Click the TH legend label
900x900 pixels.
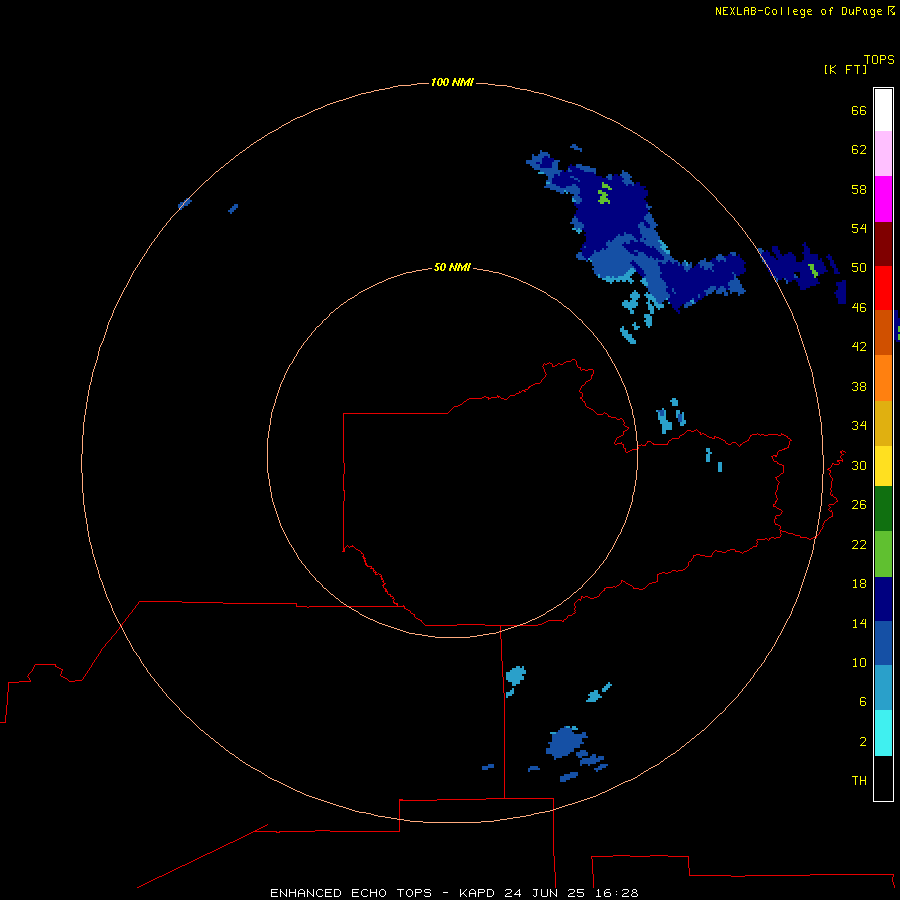tap(859, 780)
